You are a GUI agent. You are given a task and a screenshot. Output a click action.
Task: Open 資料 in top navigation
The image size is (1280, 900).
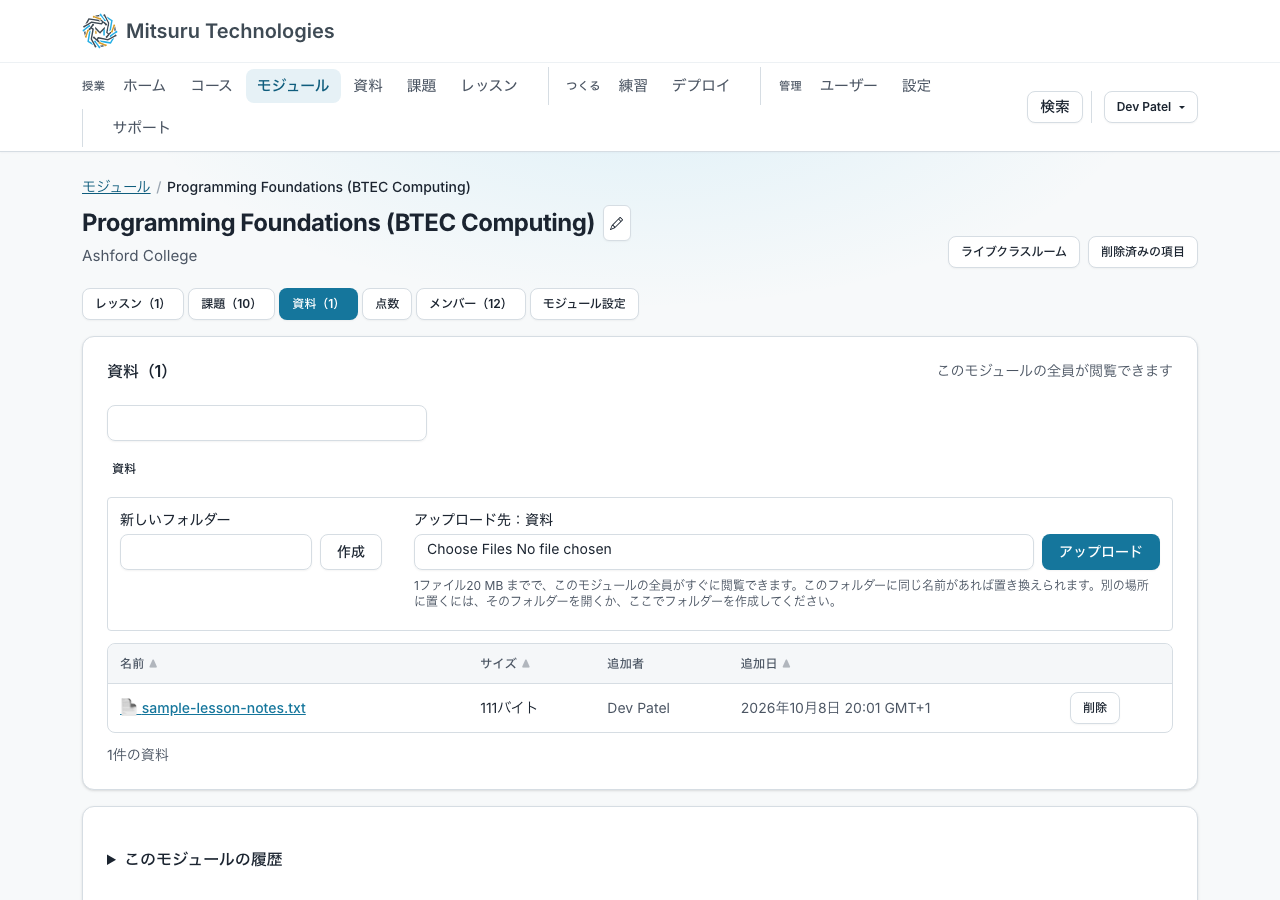point(368,86)
